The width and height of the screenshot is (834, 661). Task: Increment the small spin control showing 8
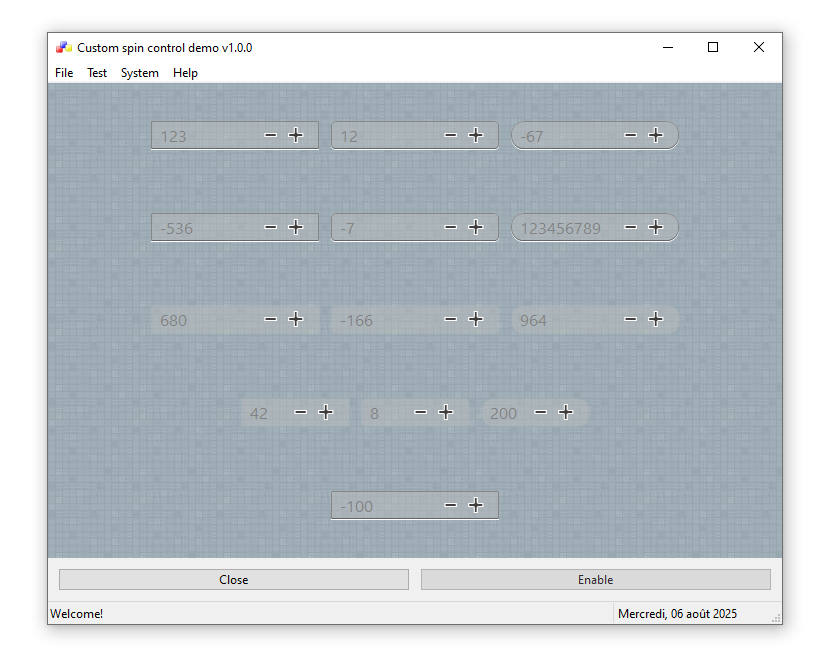[x=446, y=412]
